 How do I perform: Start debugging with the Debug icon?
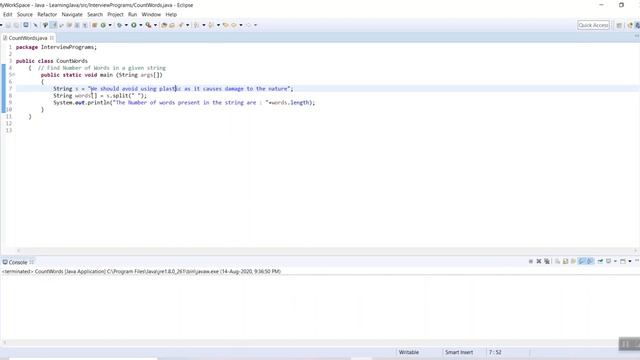tap(119, 25)
